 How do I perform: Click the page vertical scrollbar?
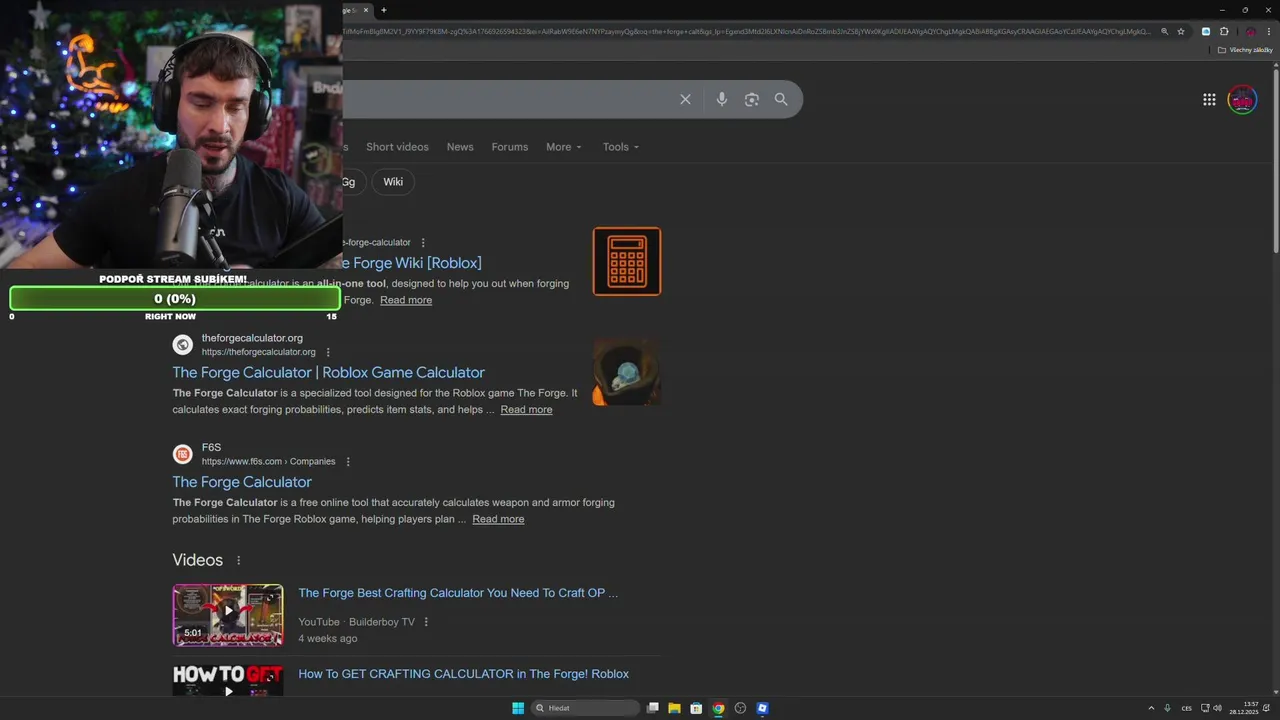[1275, 160]
